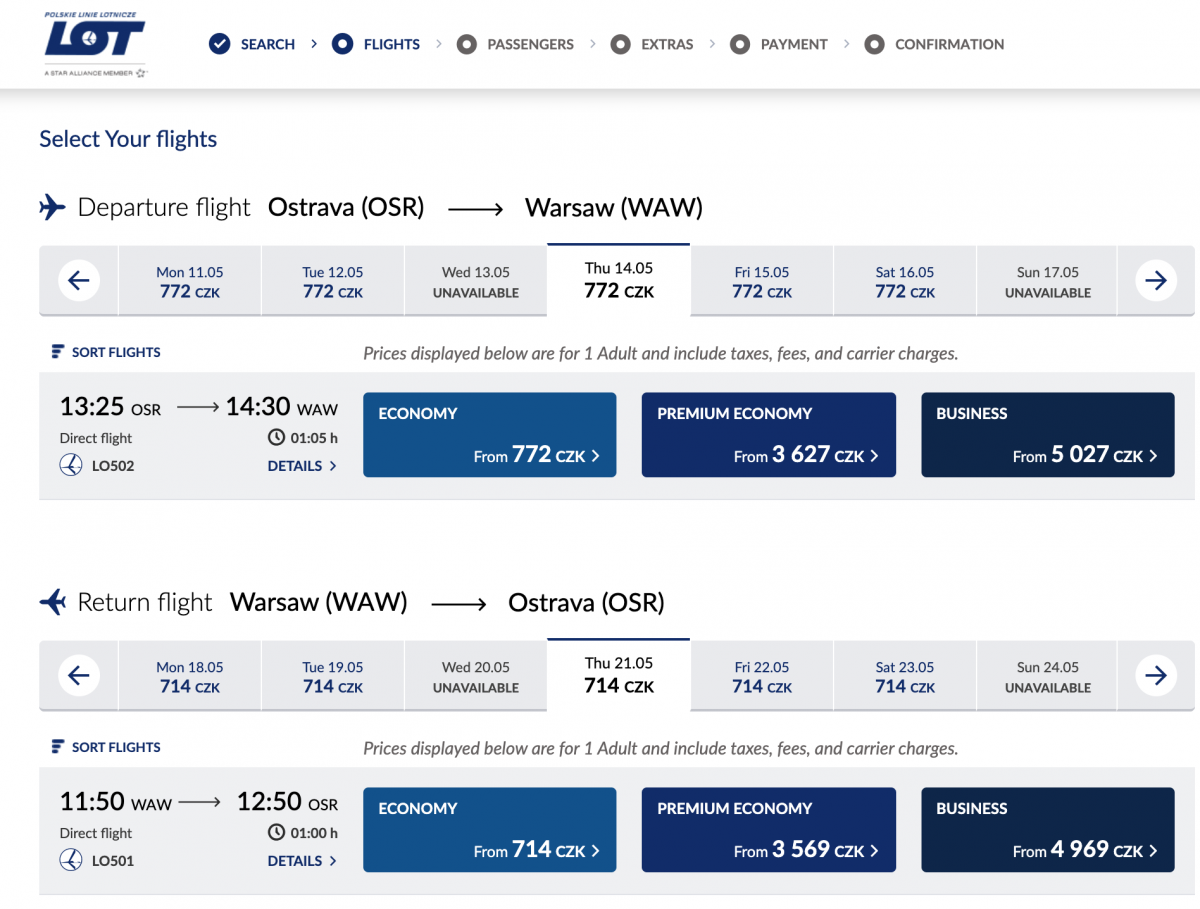Click the Flights step radio indicator
Viewport: 1200px width, 909px height.
(x=343, y=44)
